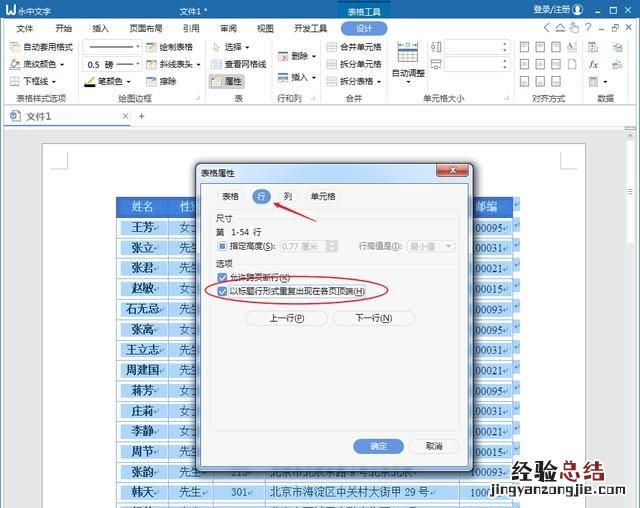This screenshot has height=508, width=640.
Task: Expand the Bottom Border dropdown arrow
Action: tap(54, 82)
